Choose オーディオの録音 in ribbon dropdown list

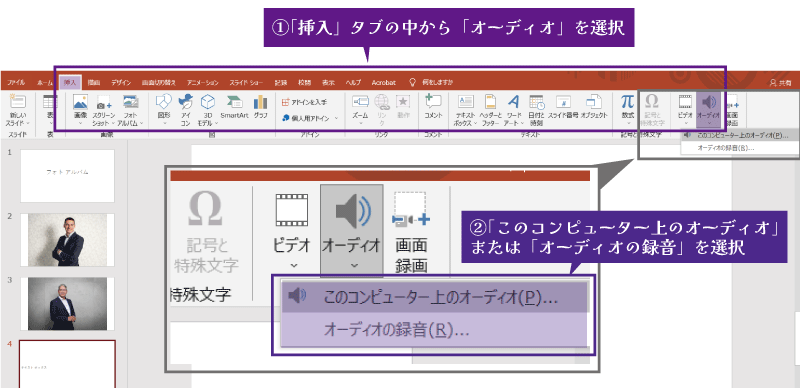(739, 148)
